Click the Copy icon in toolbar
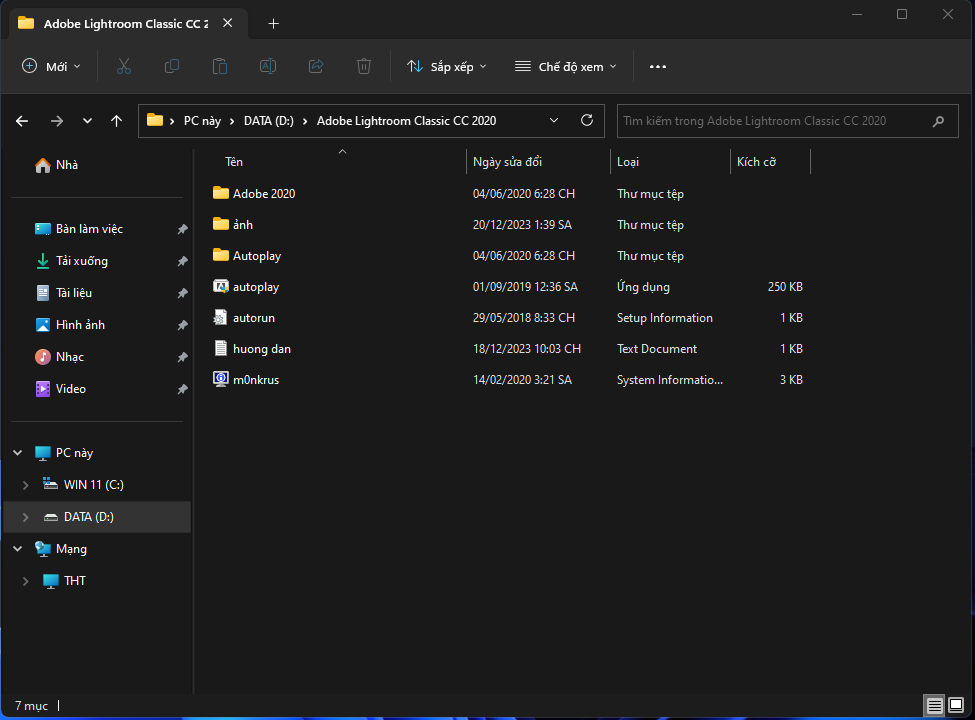This screenshot has height=720, width=975. tap(172, 66)
